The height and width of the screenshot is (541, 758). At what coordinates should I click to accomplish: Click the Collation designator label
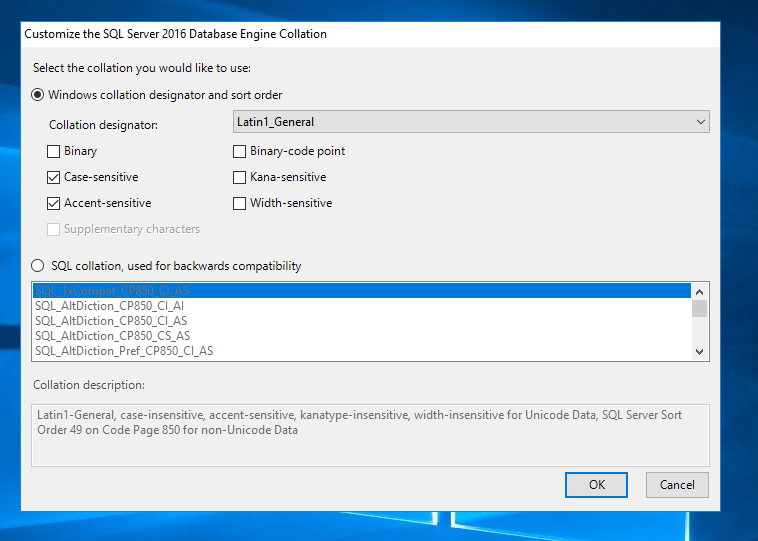[x=103, y=125]
